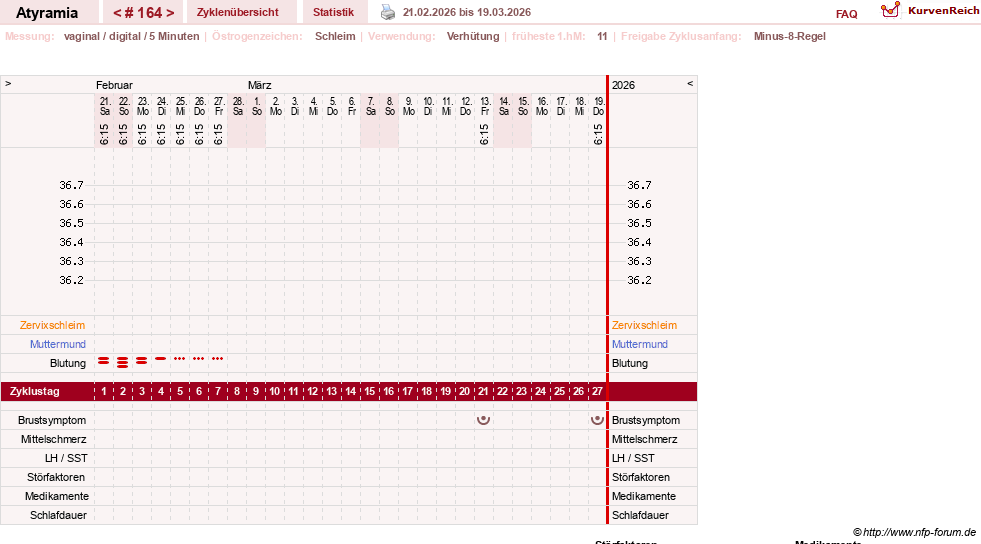
Task: Click the left Störfaktoren row label
Action: [56, 477]
